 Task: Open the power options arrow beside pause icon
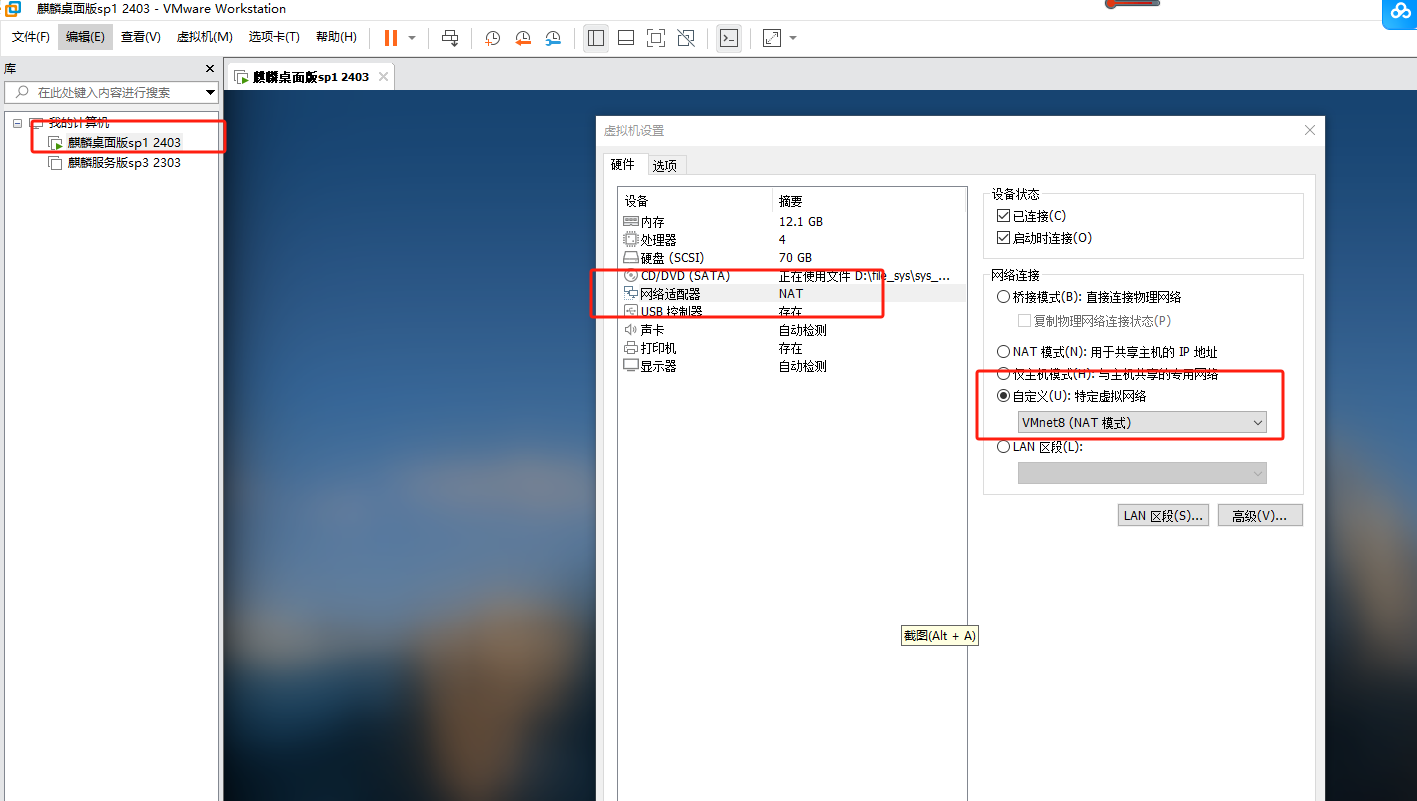(x=412, y=38)
